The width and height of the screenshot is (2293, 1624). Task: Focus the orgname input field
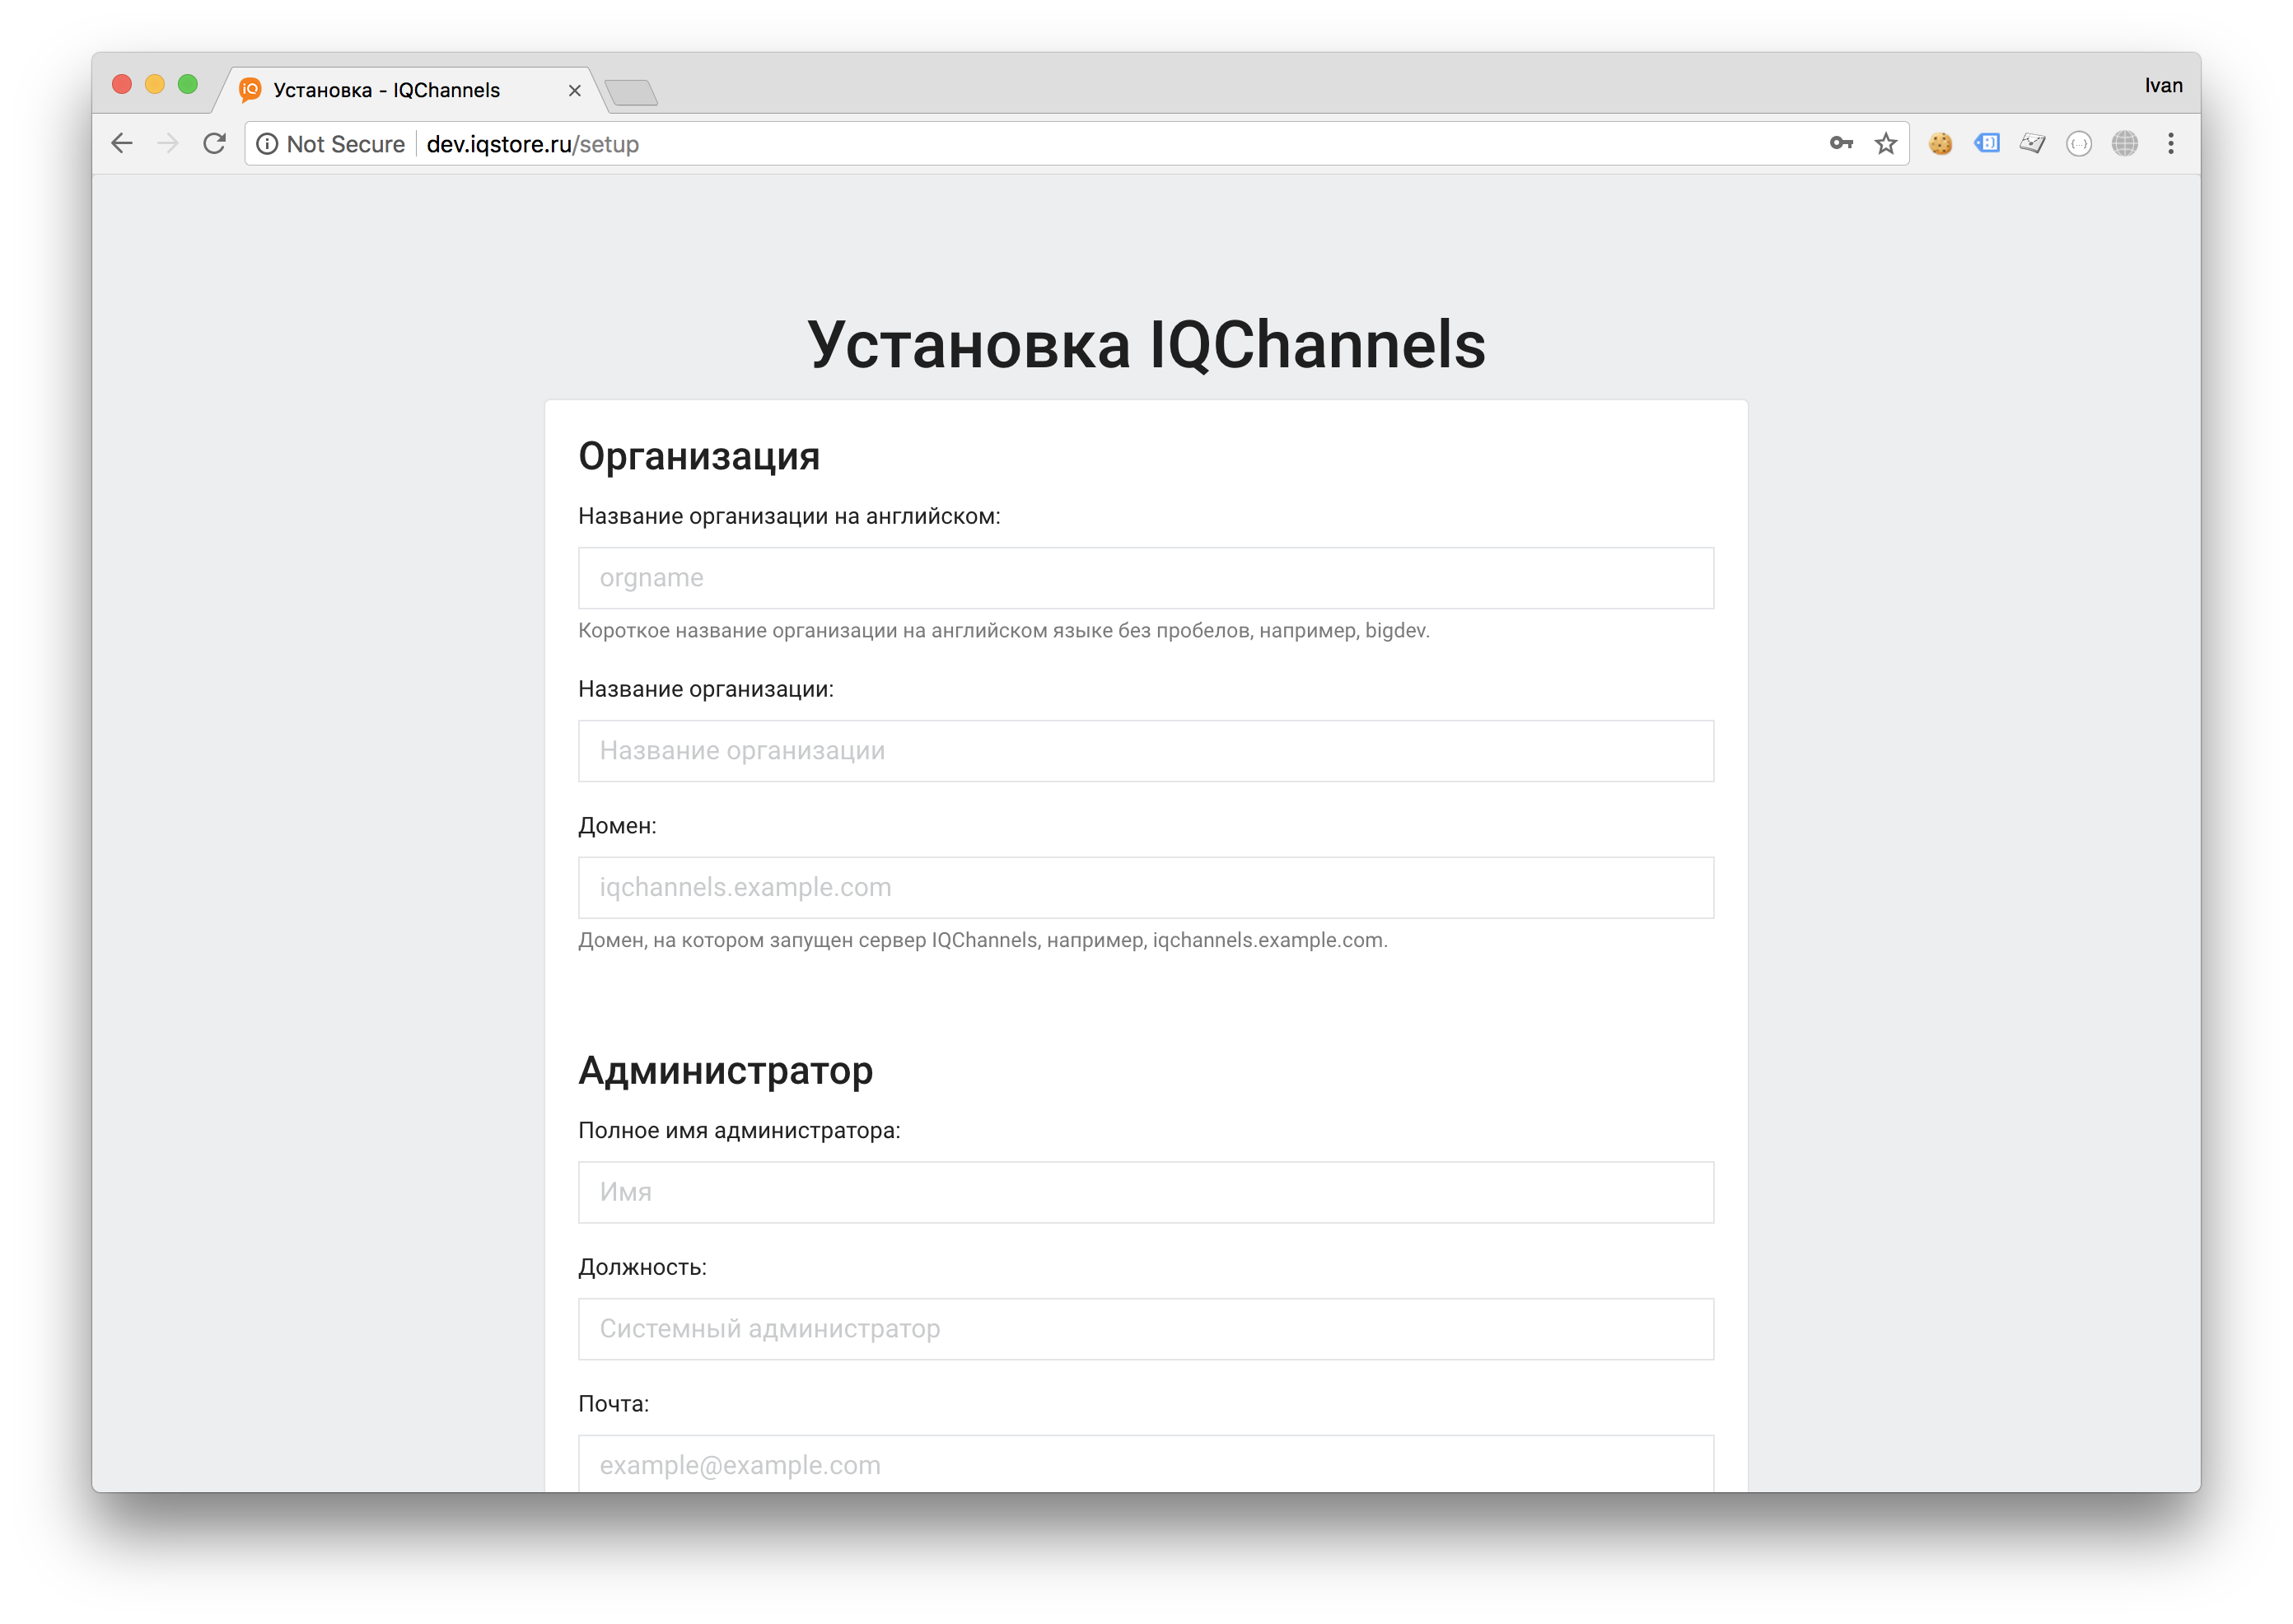[1145, 578]
